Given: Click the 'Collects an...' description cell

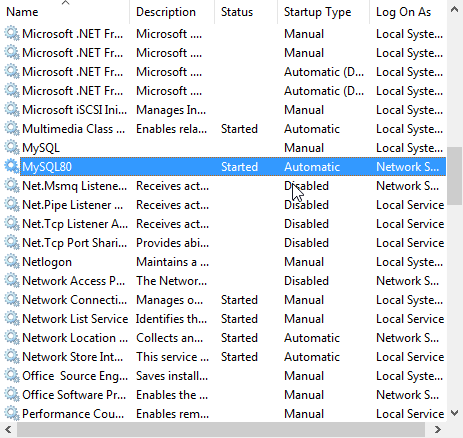Looking at the screenshot, I should pos(169,338).
